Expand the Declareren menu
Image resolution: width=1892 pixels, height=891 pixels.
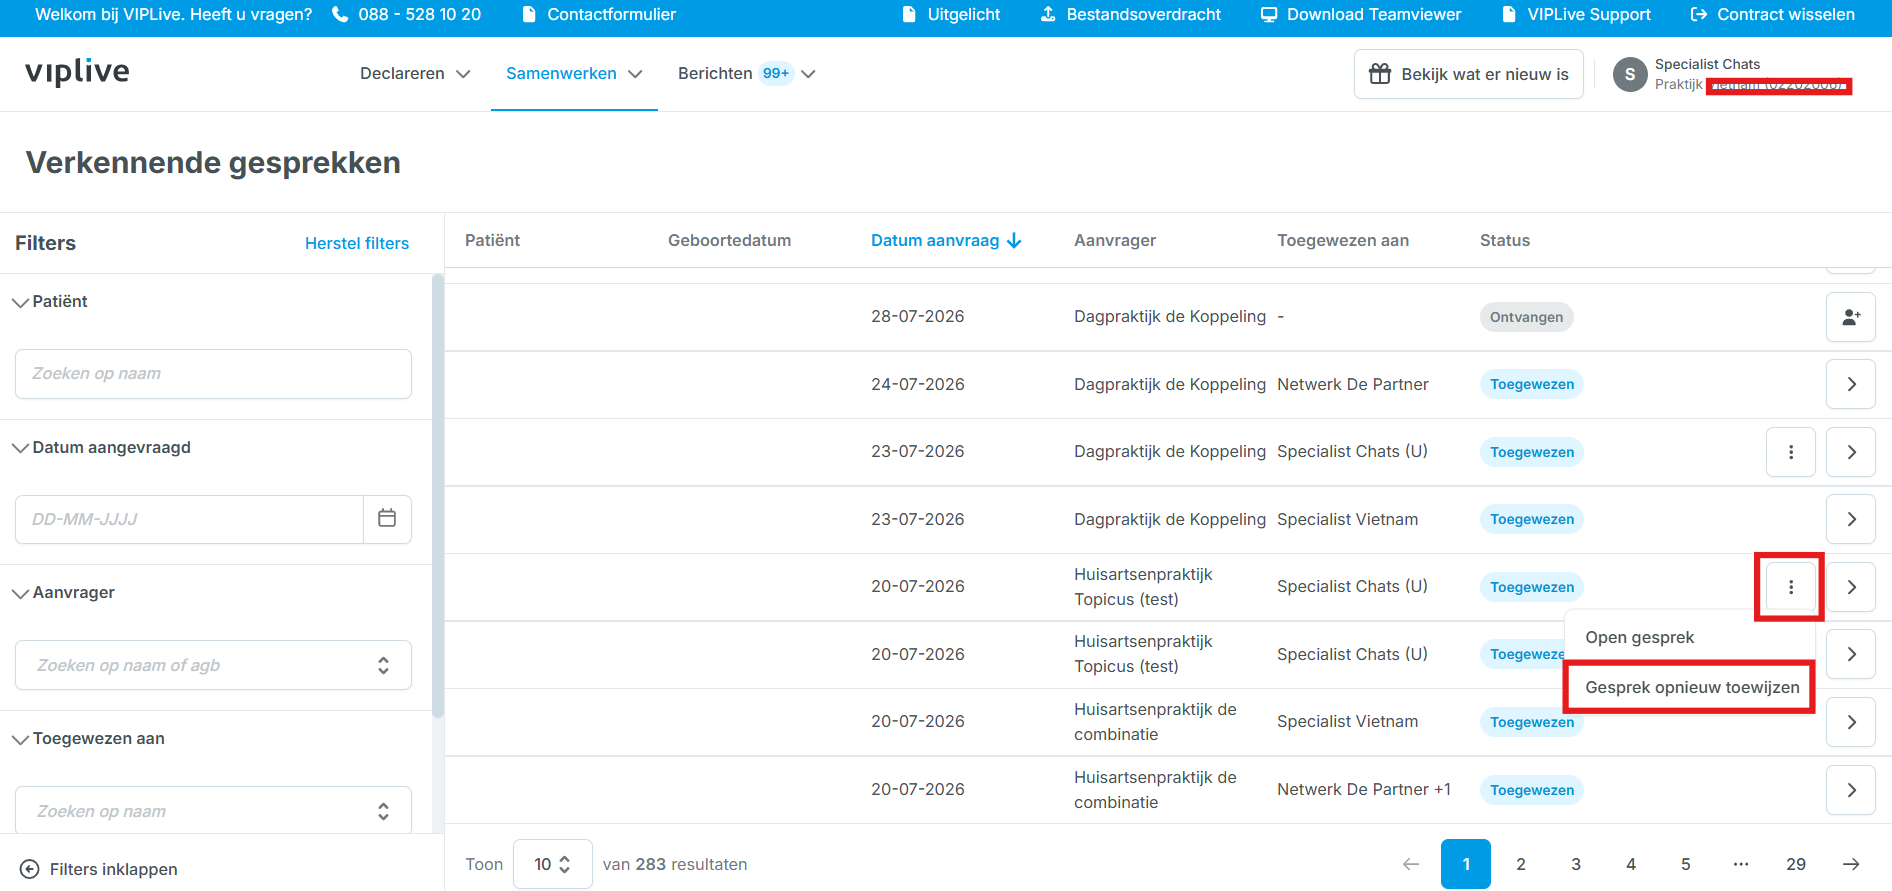[415, 74]
